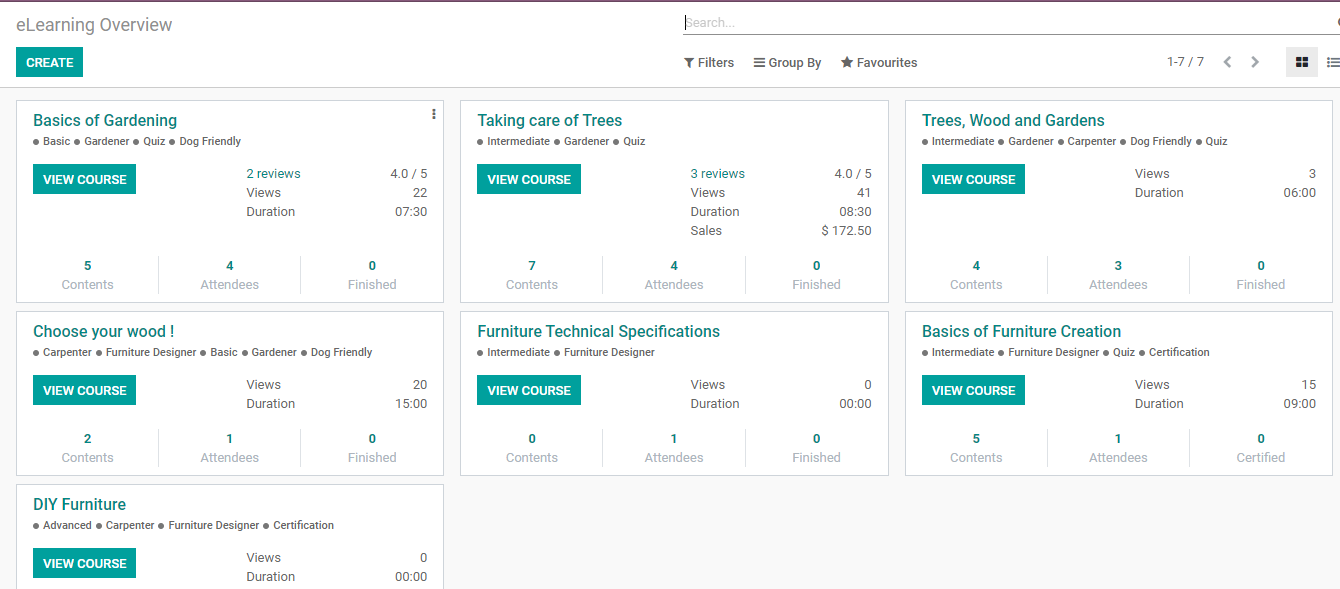Click the $ 172.50 sales value
This screenshot has height=589, width=1340.
tap(846, 230)
